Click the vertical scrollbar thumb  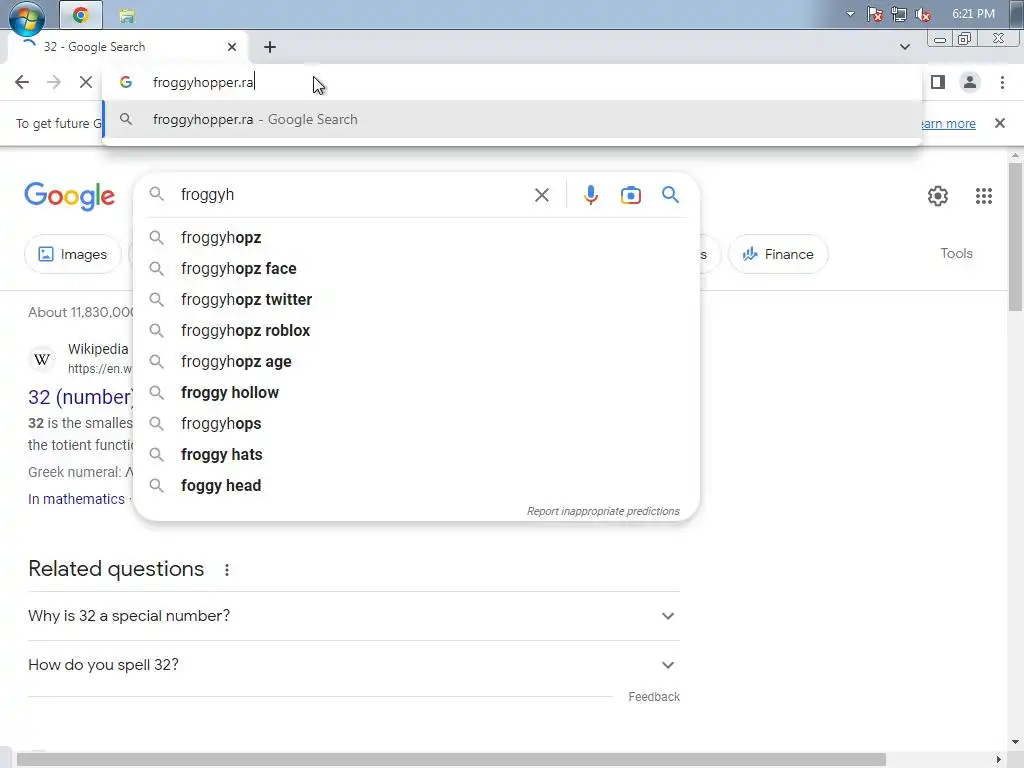[x=1015, y=236]
